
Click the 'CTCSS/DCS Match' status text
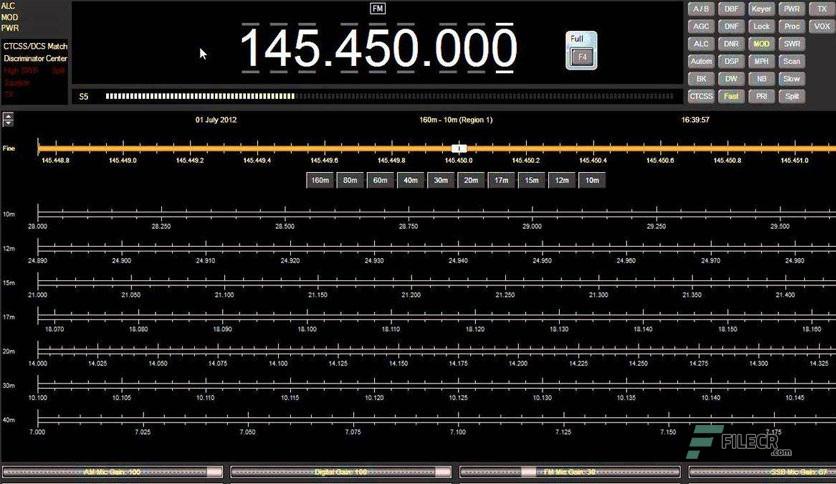(x=35, y=46)
